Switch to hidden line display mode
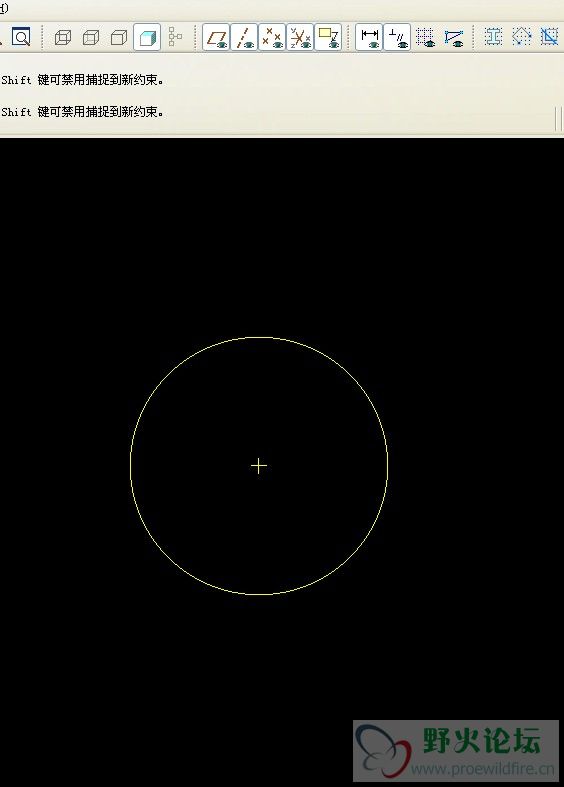The height and width of the screenshot is (787, 564). (x=91, y=37)
